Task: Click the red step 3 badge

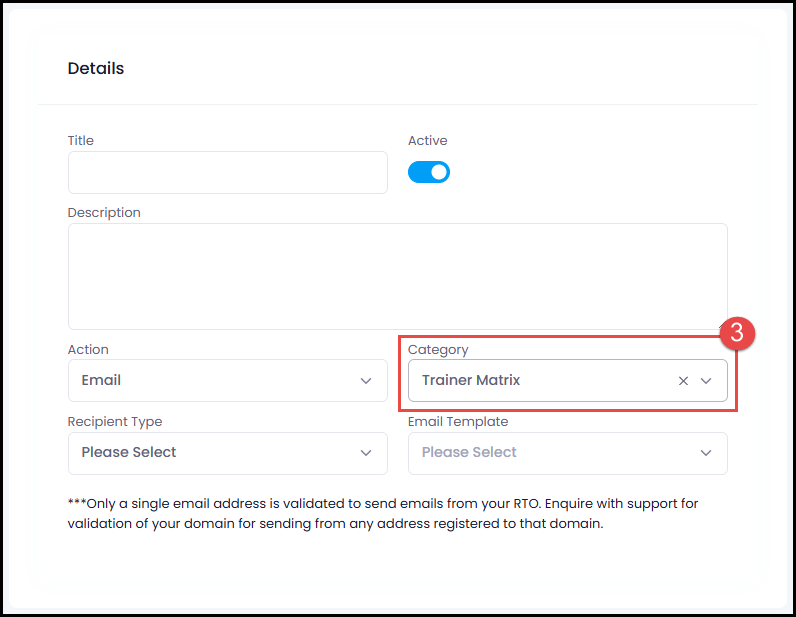Action: click(737, 334)
